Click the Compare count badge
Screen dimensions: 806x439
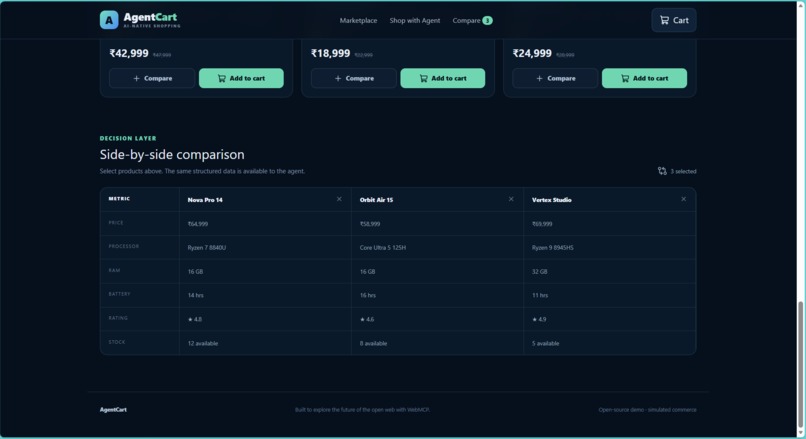487,21
